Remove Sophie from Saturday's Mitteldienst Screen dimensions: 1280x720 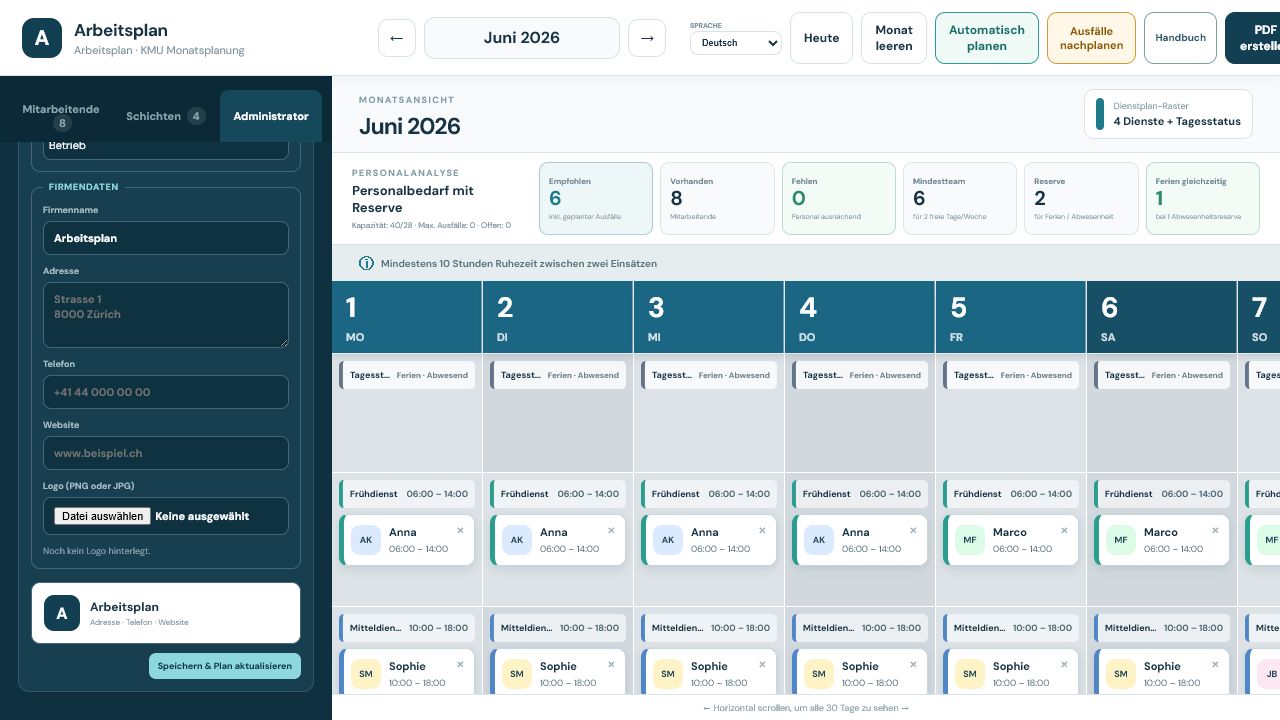pyautogui.click(x=1215, y=665)
